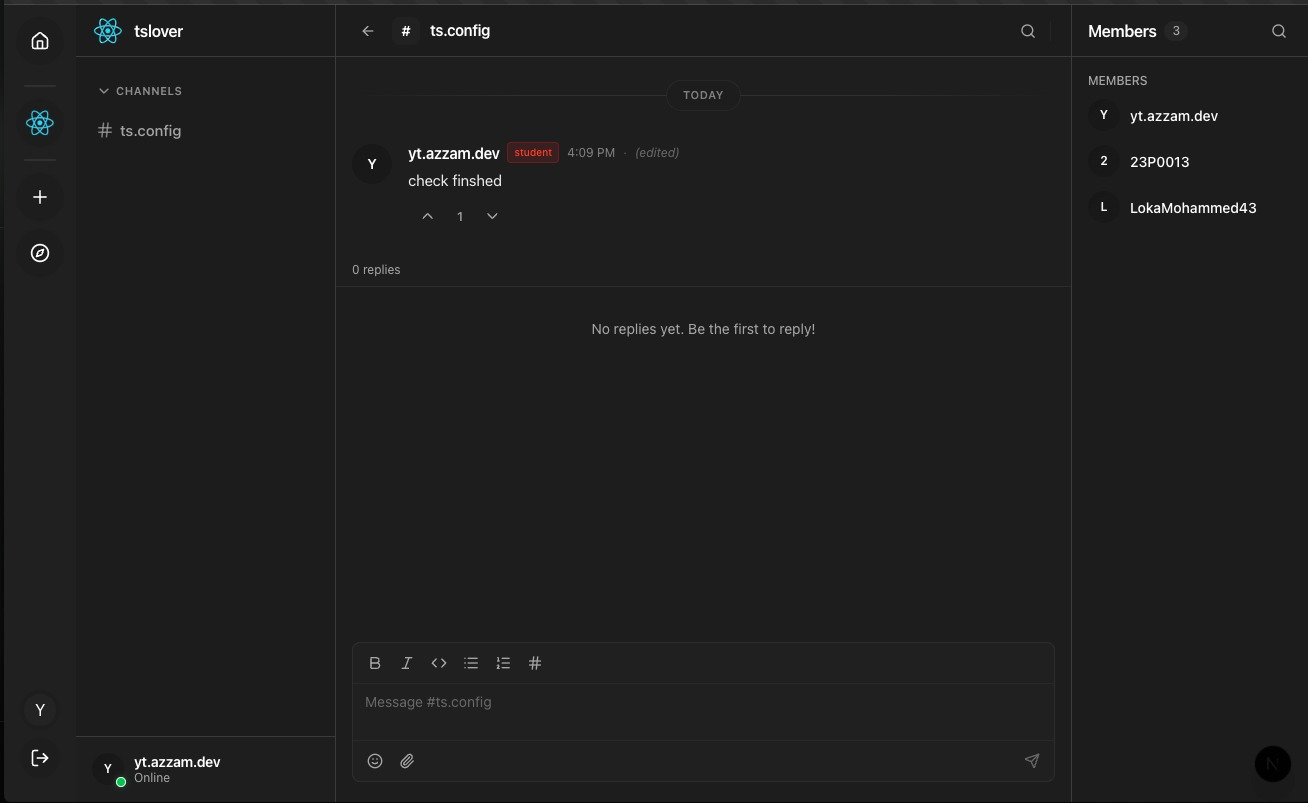1308x803 pixels.
Task: Open member LokaMohammed43 from members list
Action: [x=1192, y=208]
